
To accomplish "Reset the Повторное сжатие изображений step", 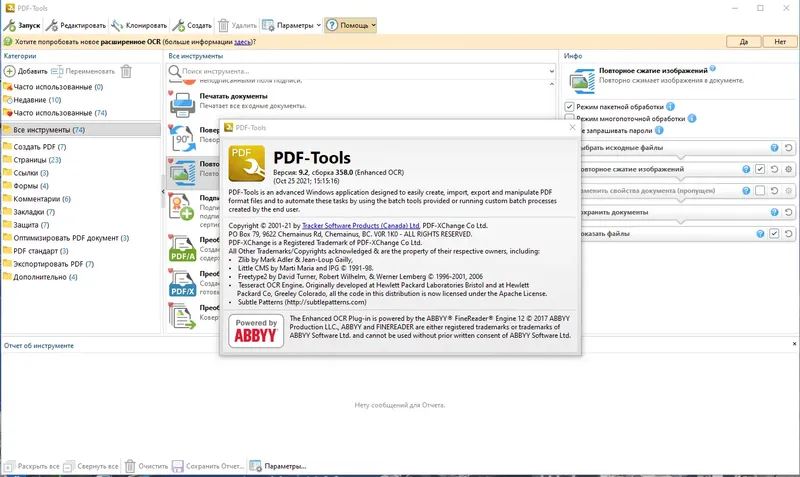I will click(x=774, y=169).
